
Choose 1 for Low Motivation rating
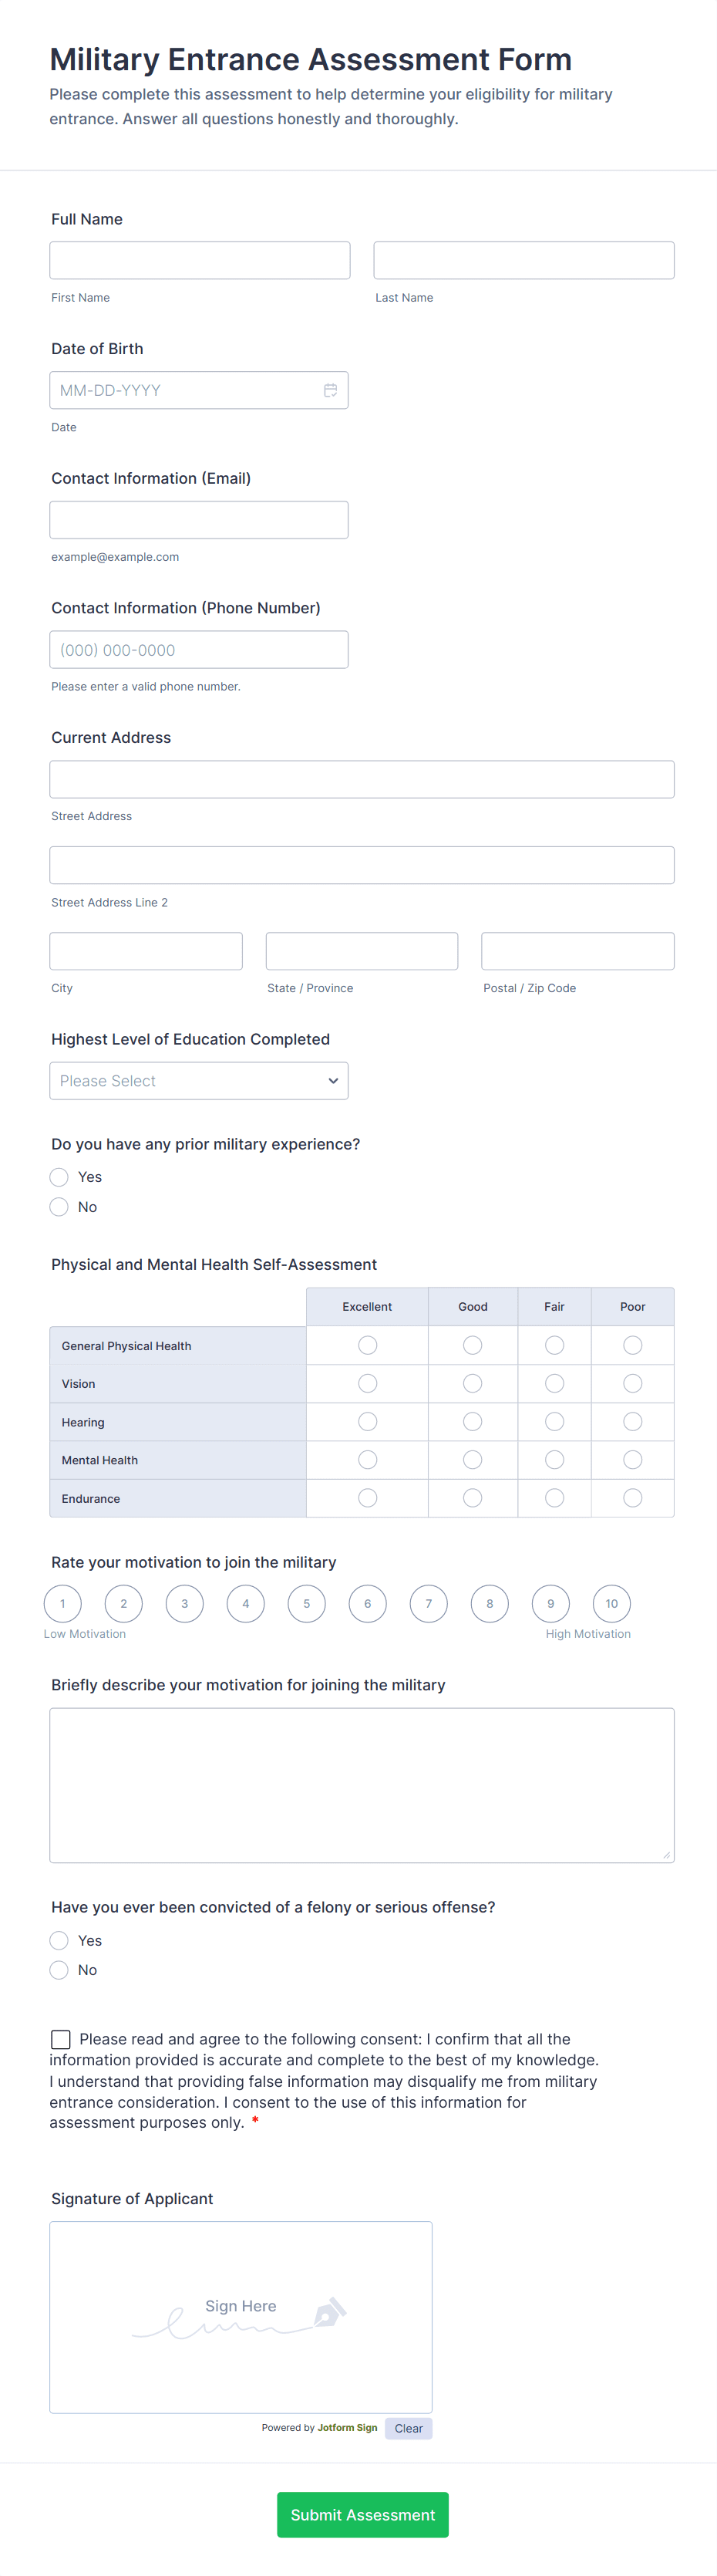(62, 1603)
